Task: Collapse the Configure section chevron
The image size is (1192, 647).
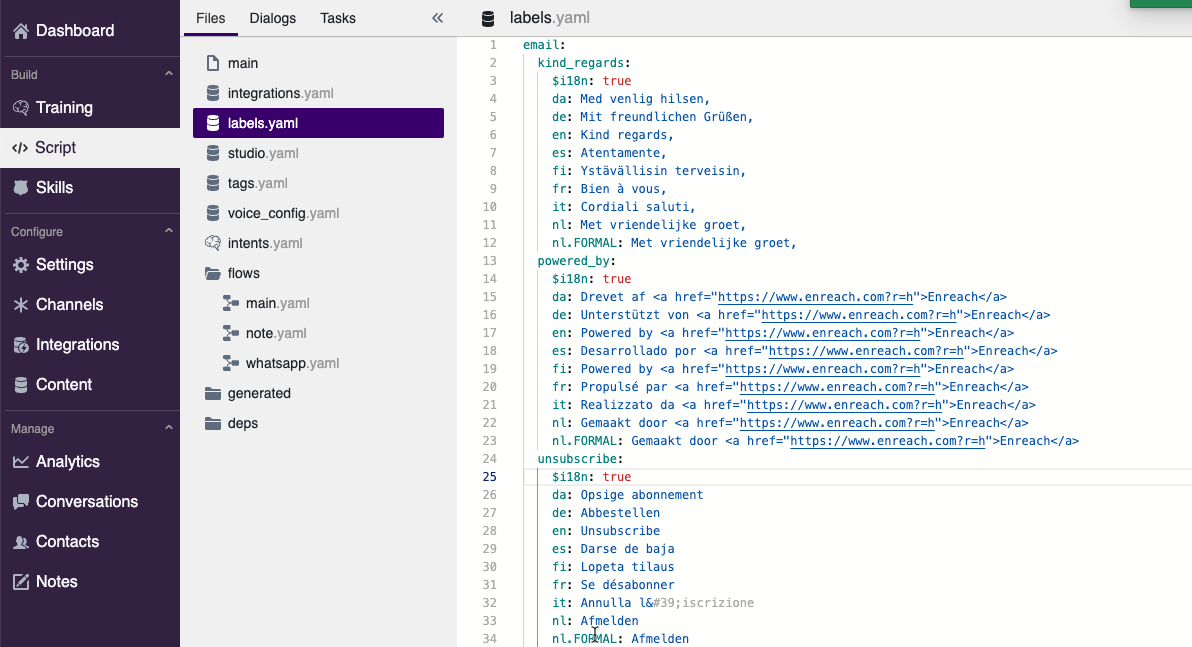Action: [x=168, y=232]
